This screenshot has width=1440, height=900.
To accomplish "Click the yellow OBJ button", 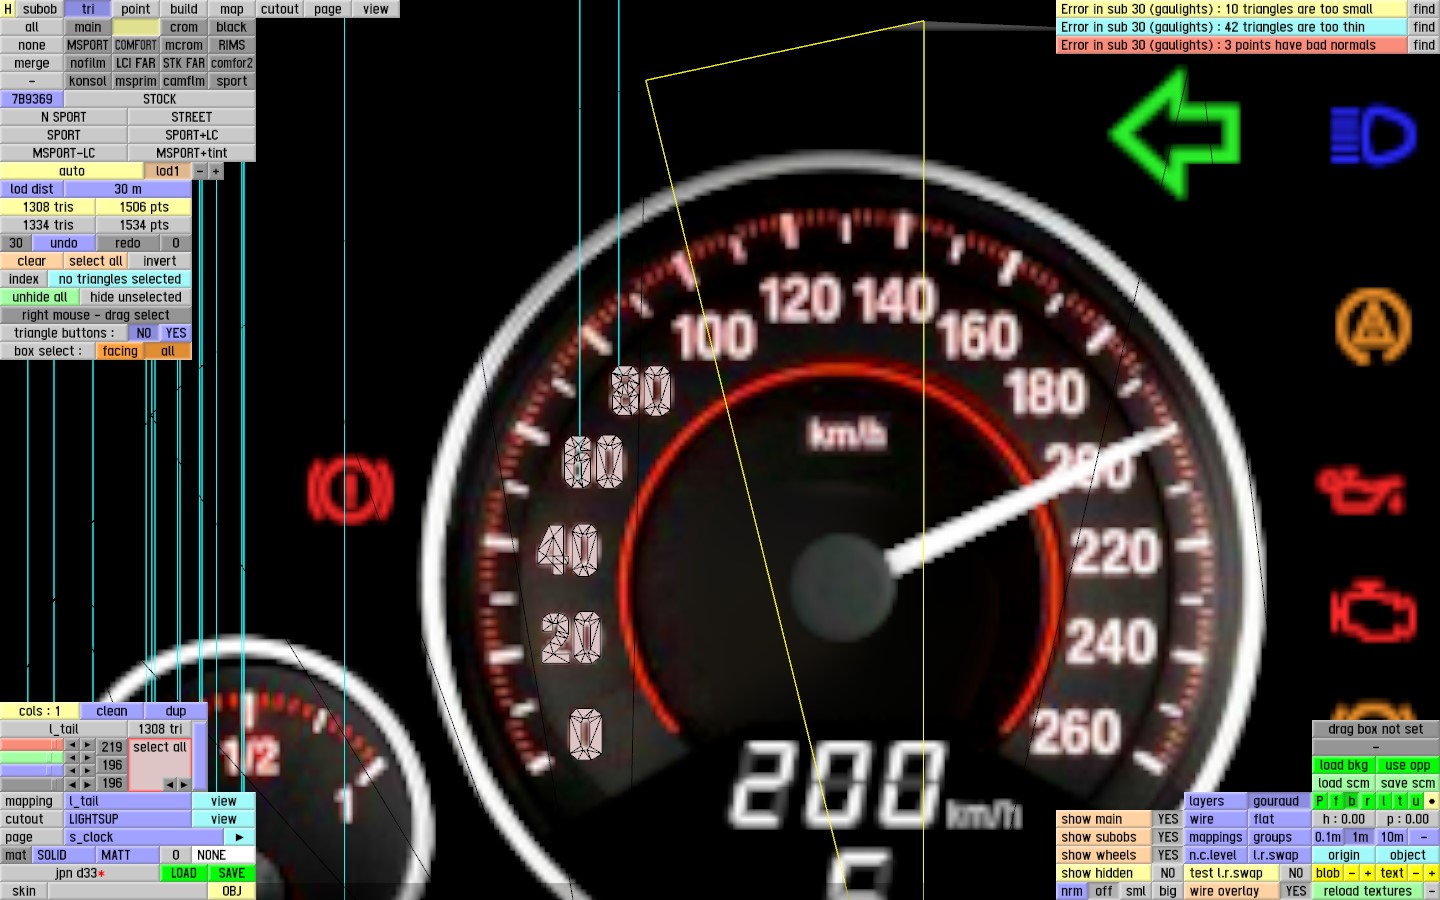I will (232, 891).
